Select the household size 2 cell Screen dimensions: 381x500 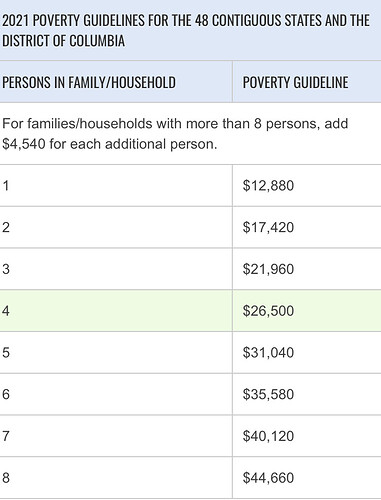coord(116,227)
